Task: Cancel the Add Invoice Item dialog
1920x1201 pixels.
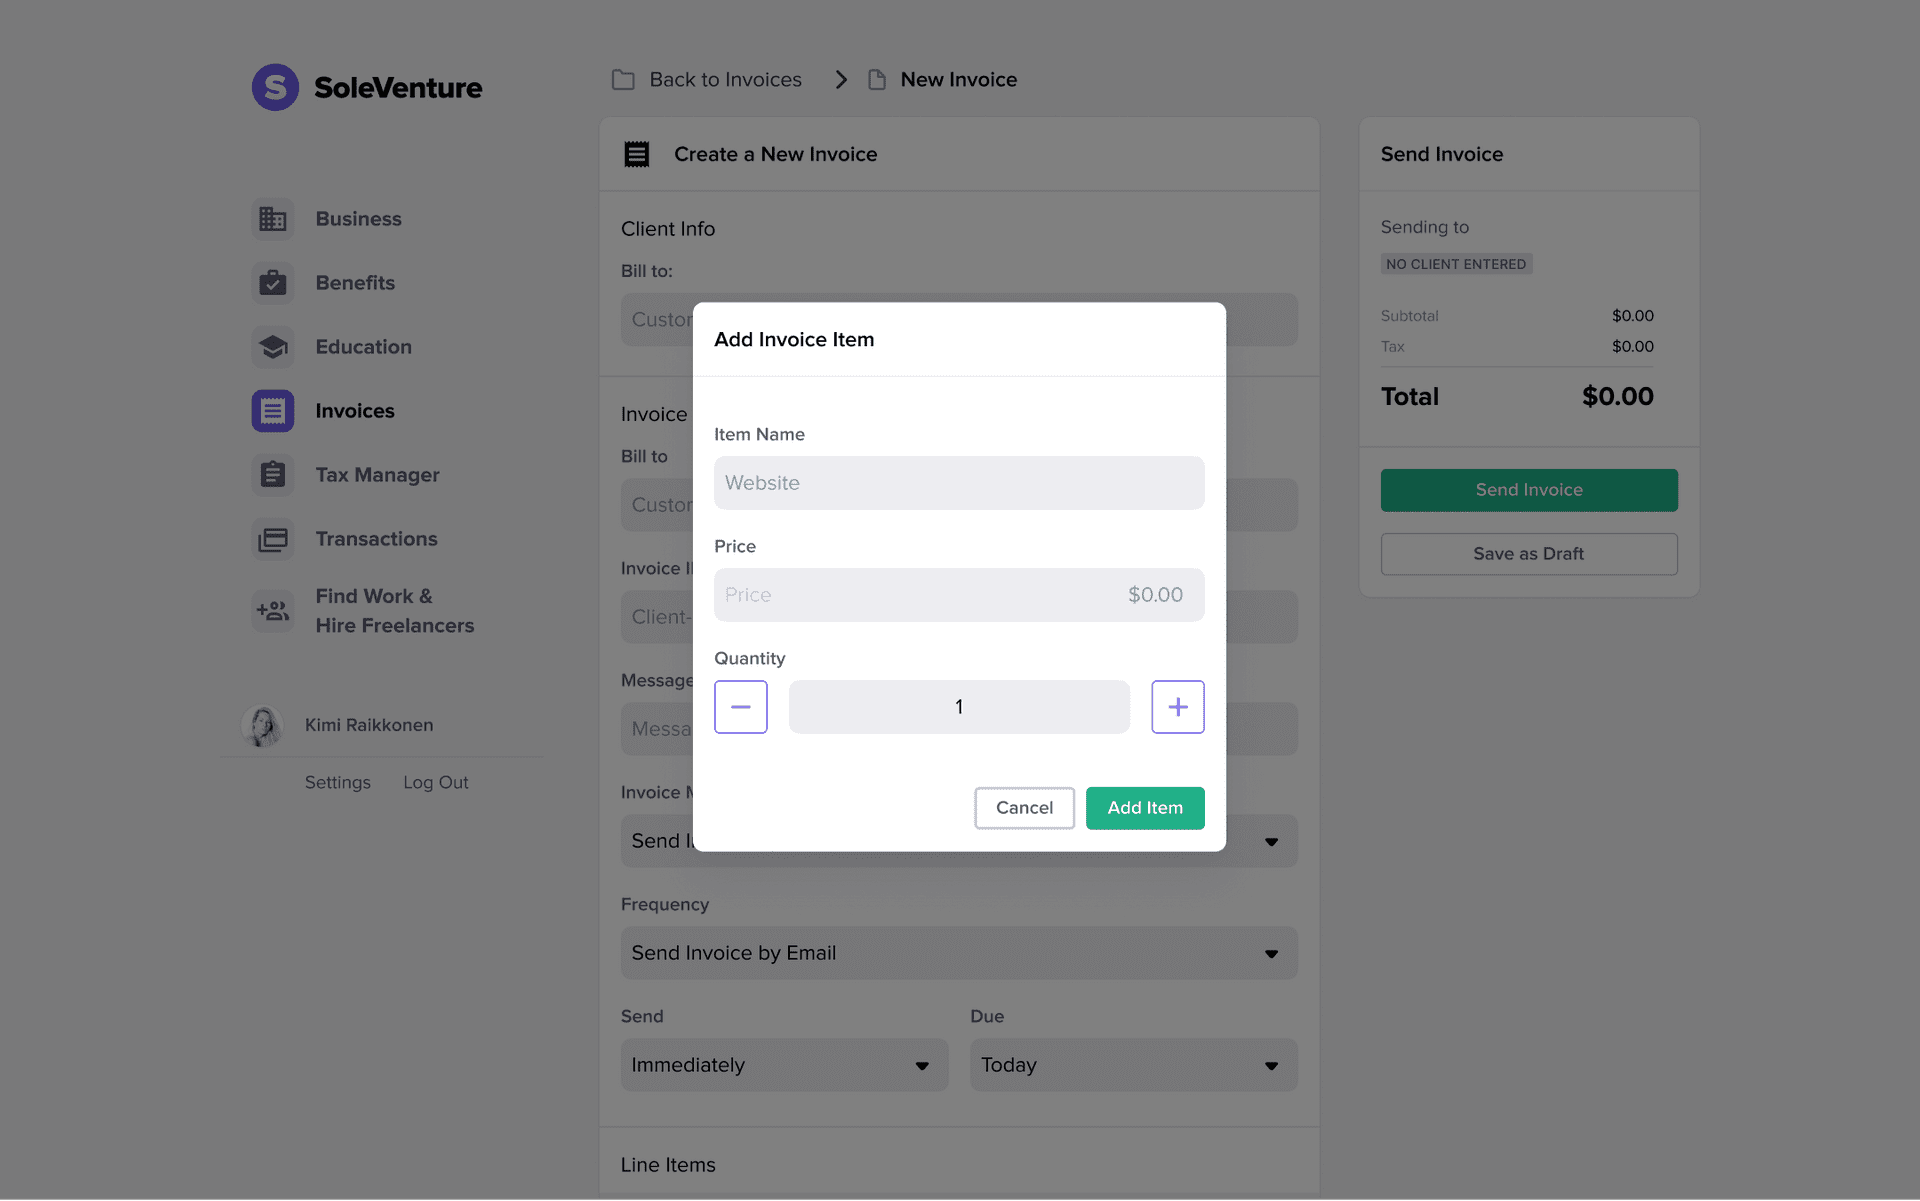Action: tap(1024, 808)
